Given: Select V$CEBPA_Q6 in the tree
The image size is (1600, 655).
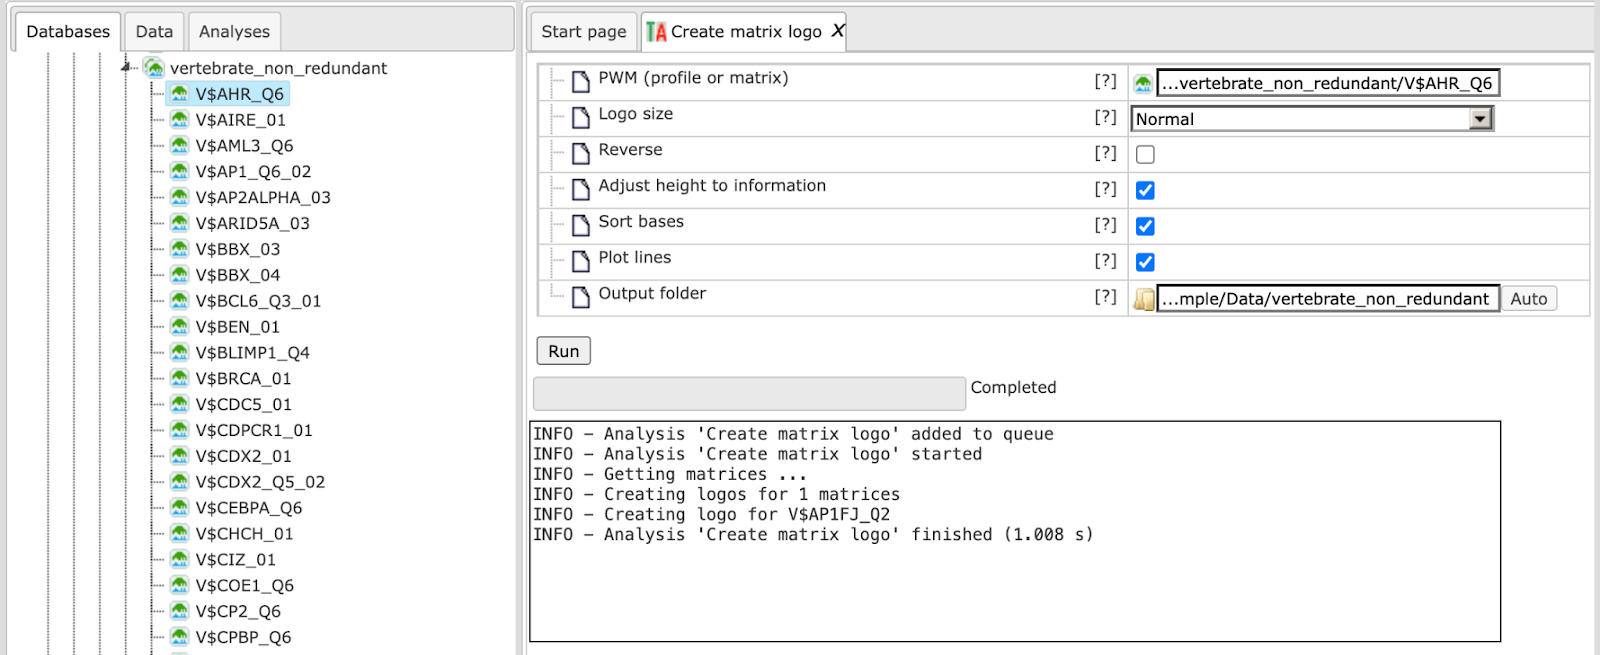Looking at the screenshot, I should (x=249, y=508).
